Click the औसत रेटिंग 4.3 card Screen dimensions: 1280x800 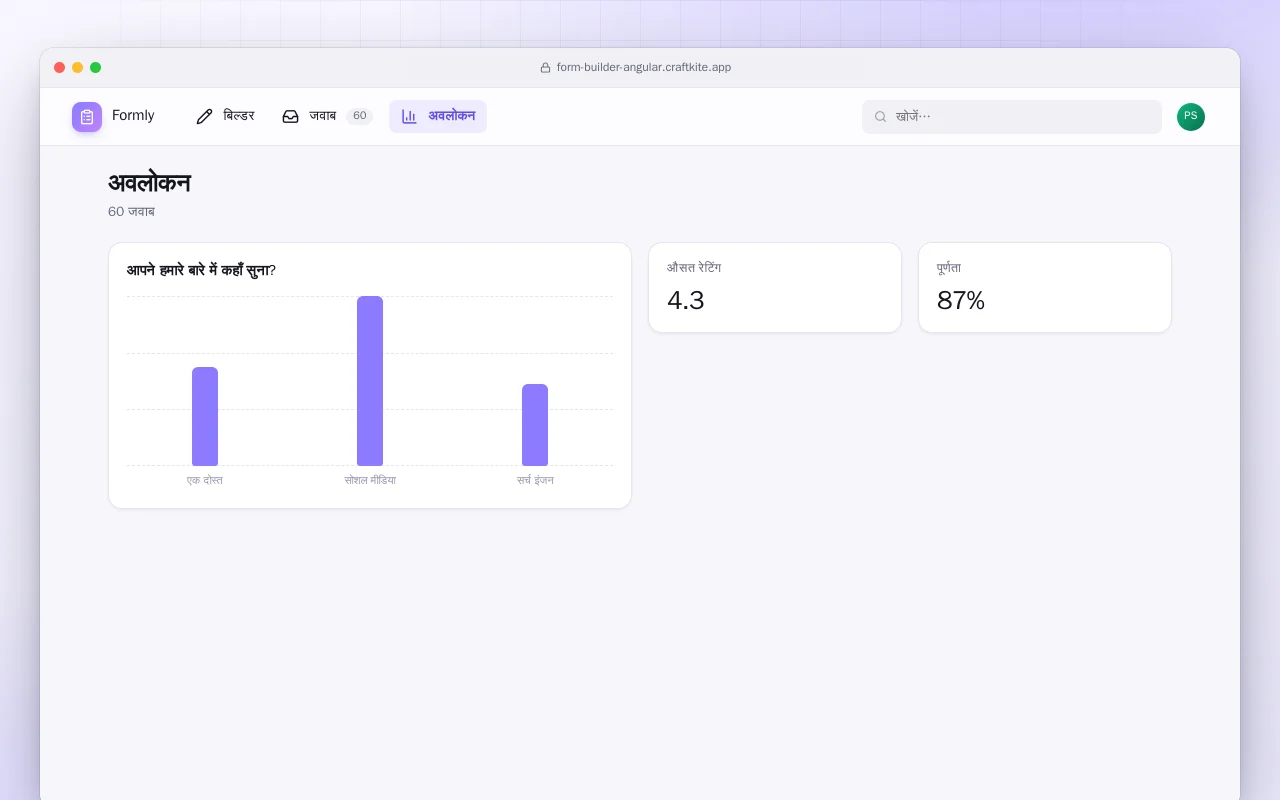[775, 288]
